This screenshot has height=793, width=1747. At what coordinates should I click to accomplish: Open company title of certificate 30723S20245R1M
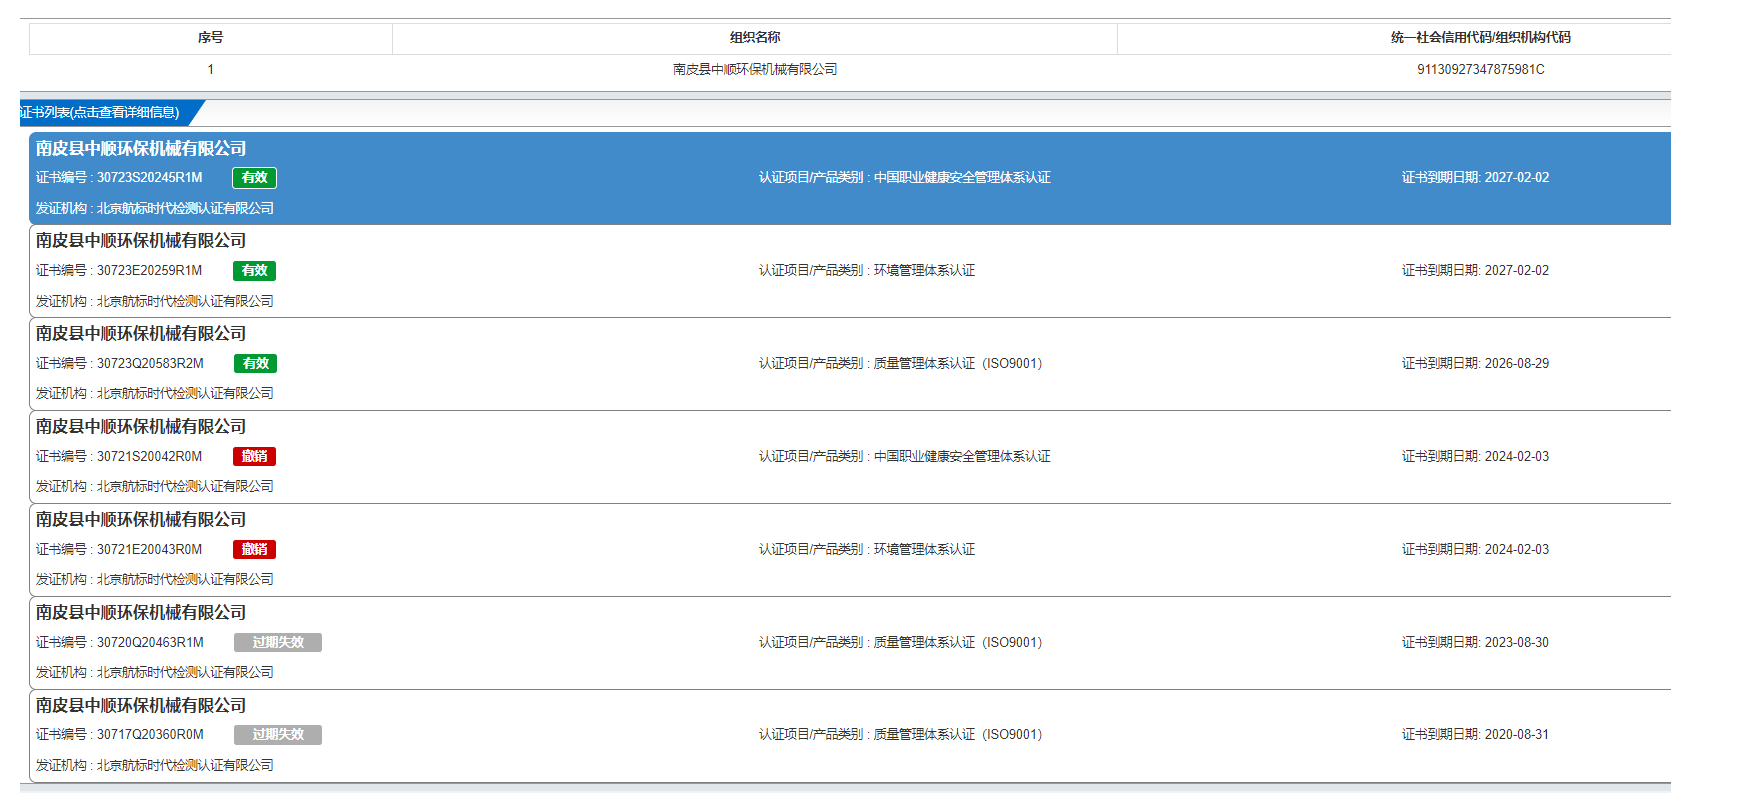(141, 148)
